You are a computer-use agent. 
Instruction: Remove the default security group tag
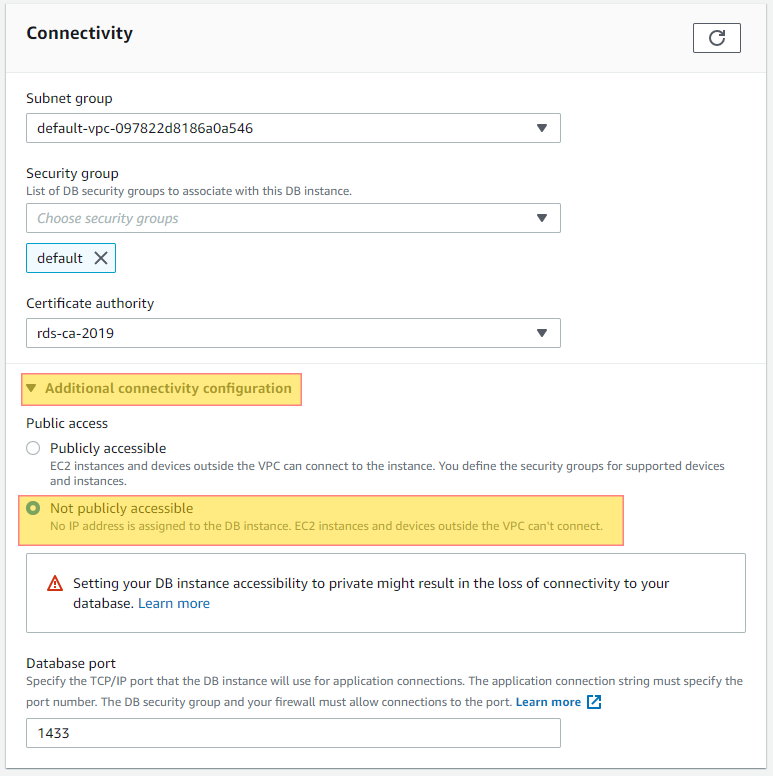click(x=101, y=258)
